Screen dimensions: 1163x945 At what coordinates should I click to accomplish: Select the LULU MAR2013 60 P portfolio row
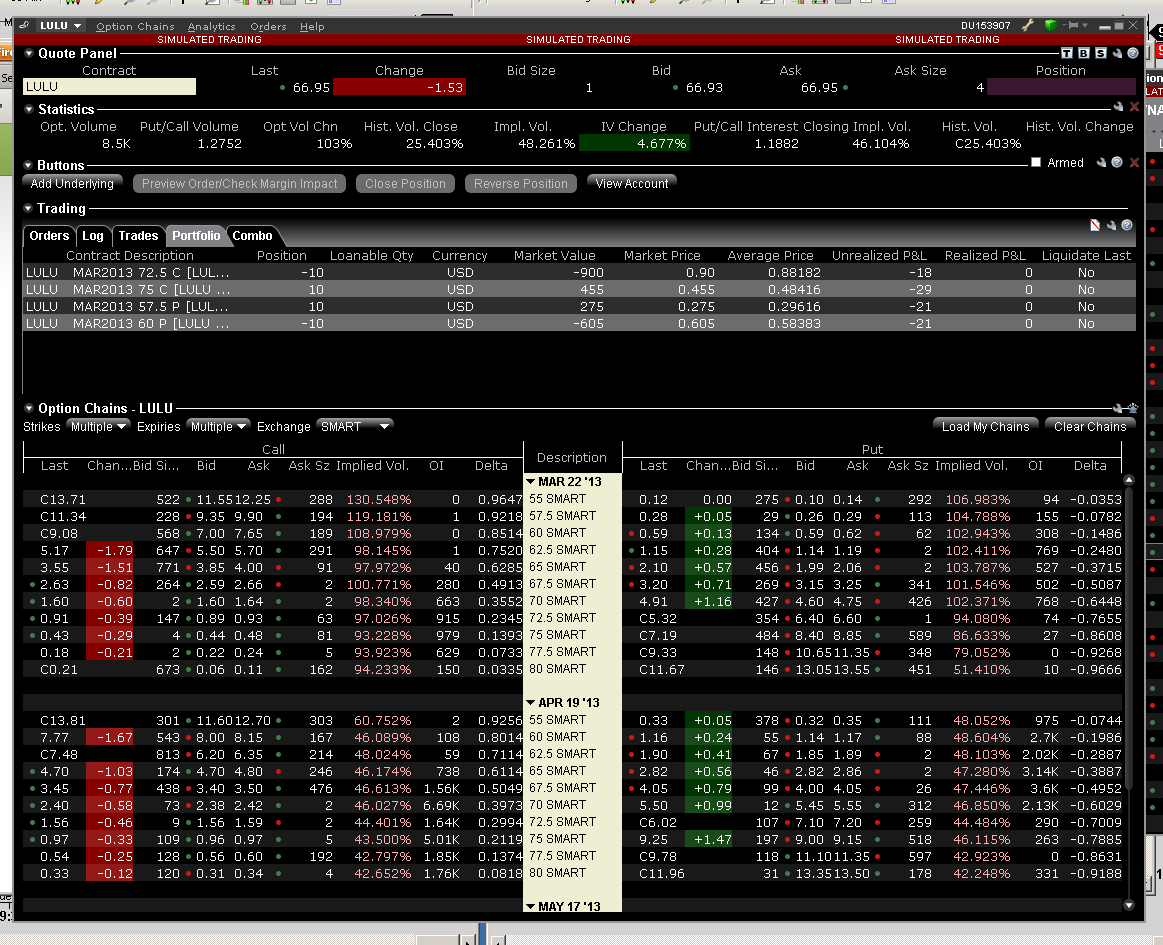pos(579,323)
